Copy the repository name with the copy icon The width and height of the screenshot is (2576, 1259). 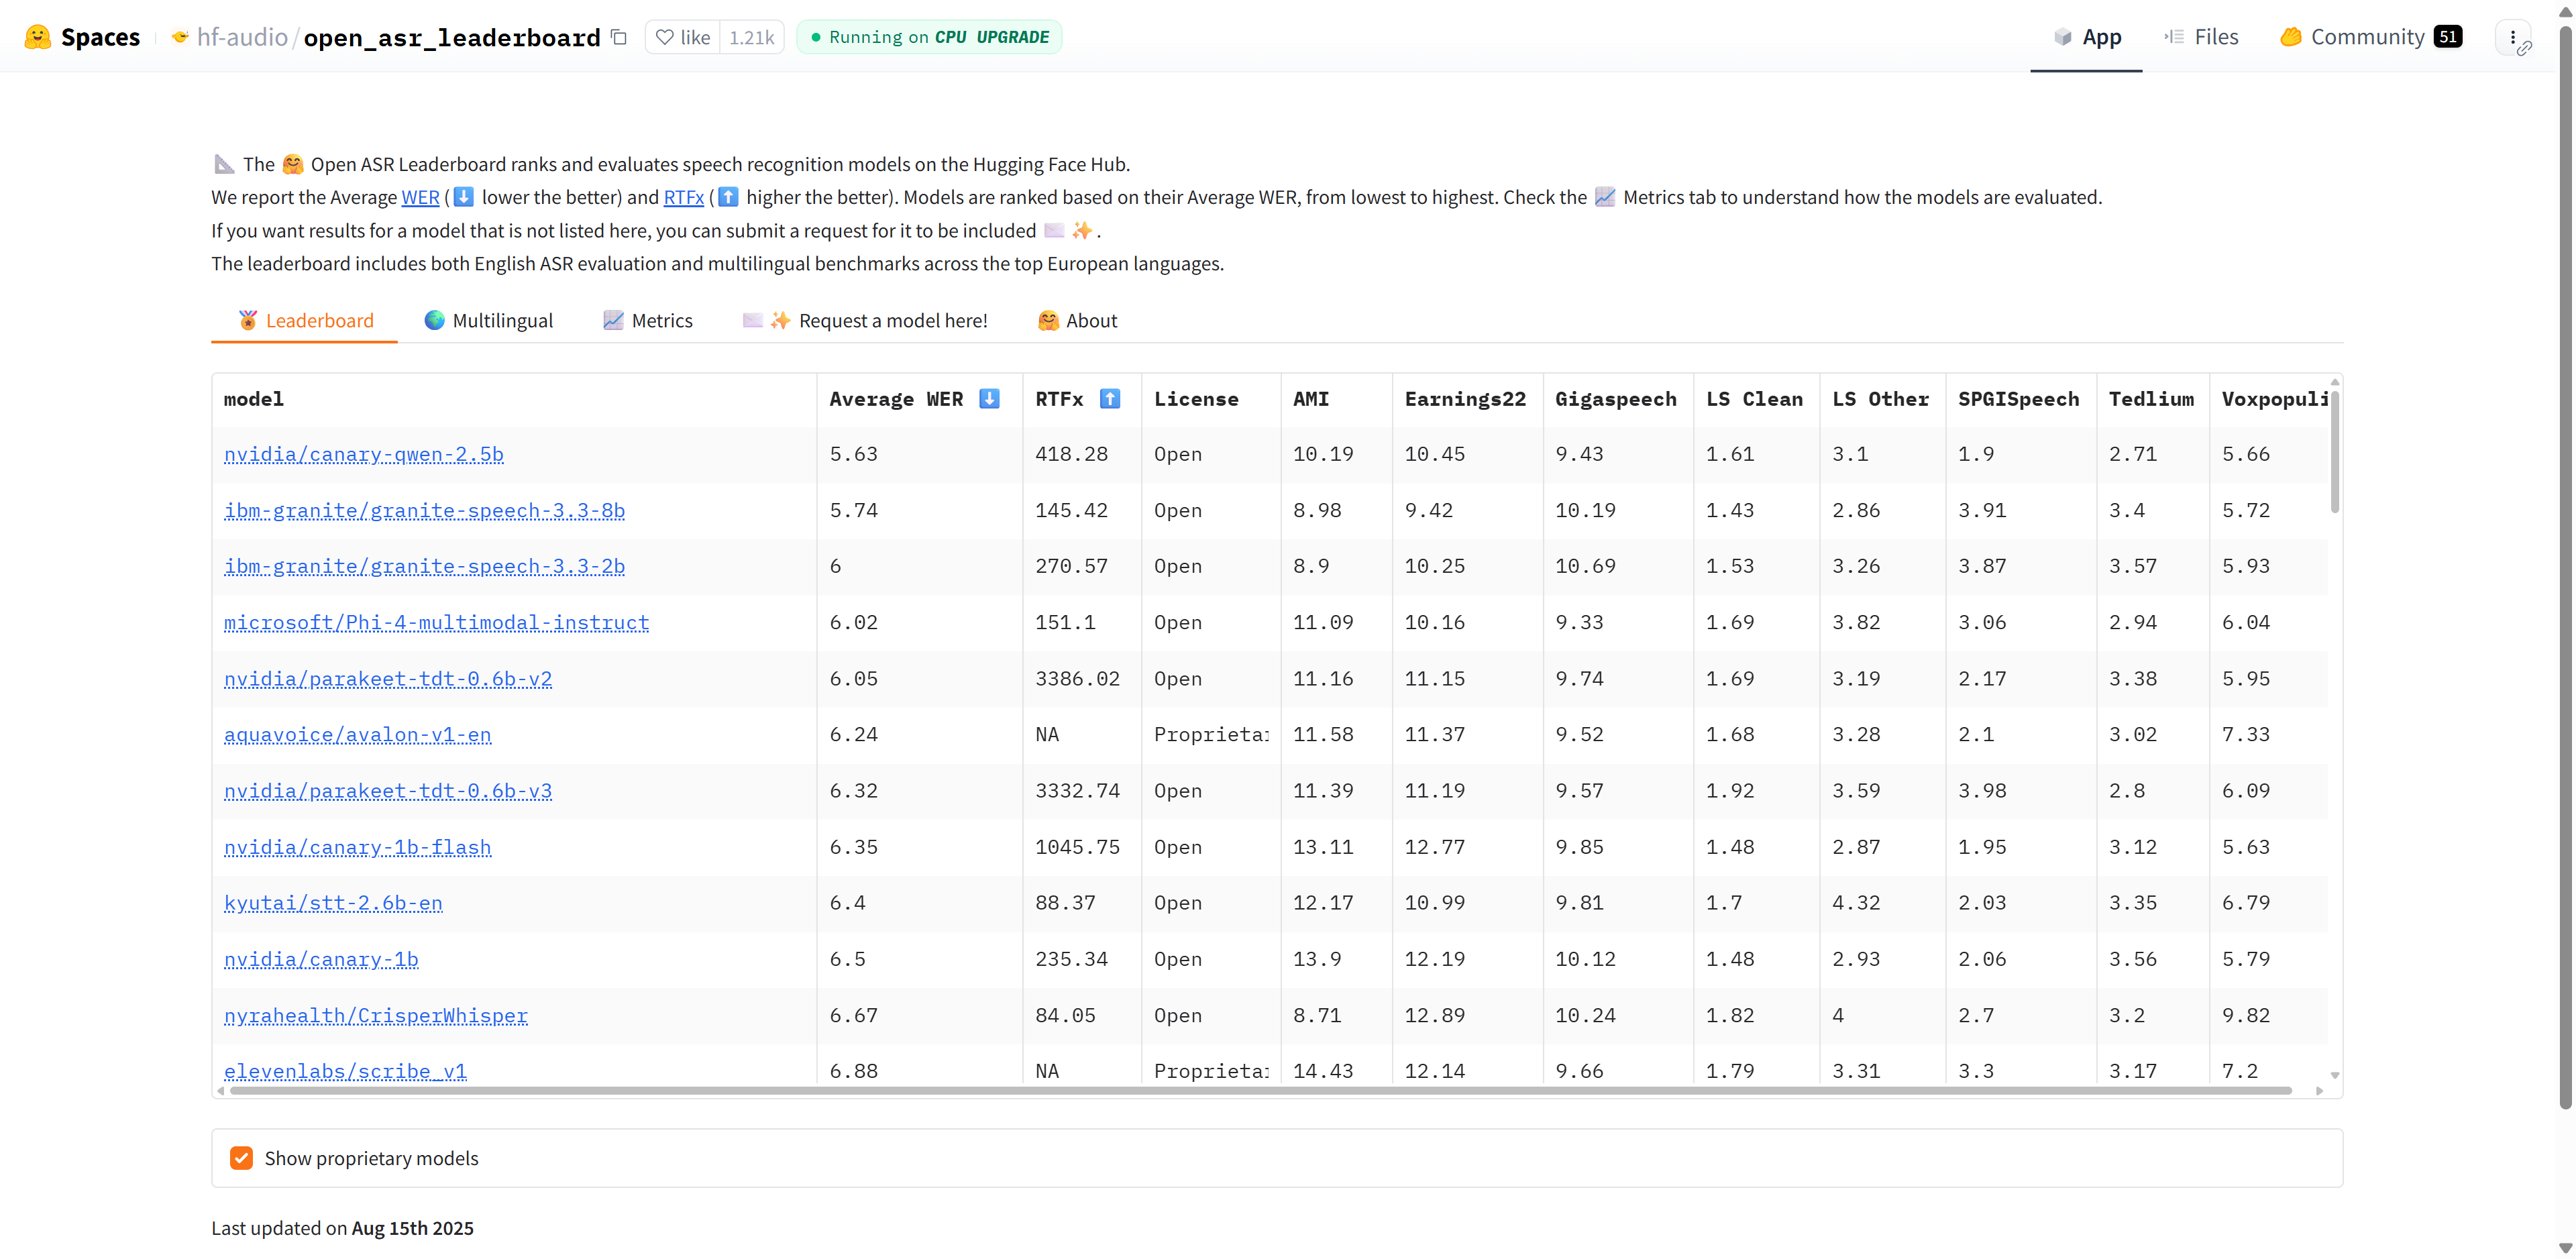coord(619,37)
